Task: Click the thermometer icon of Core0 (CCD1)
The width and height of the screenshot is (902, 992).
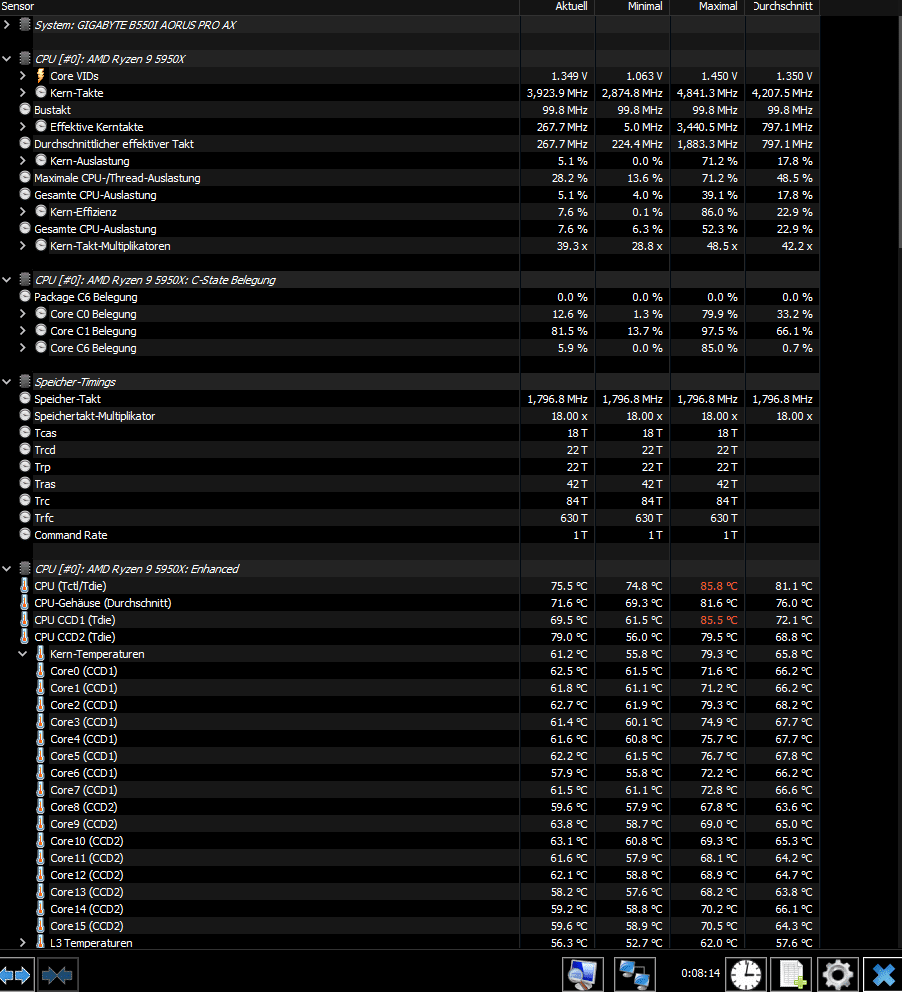Action: click(41, 671)
